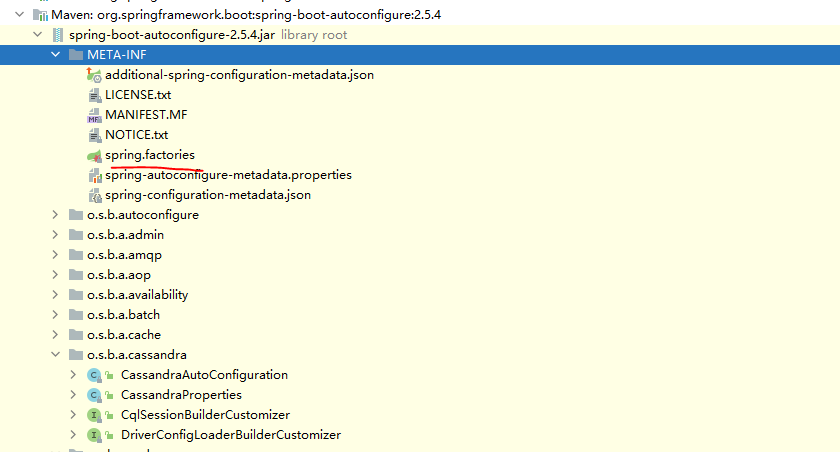Expand CassandraProperties class members

(x=73, y=395)
